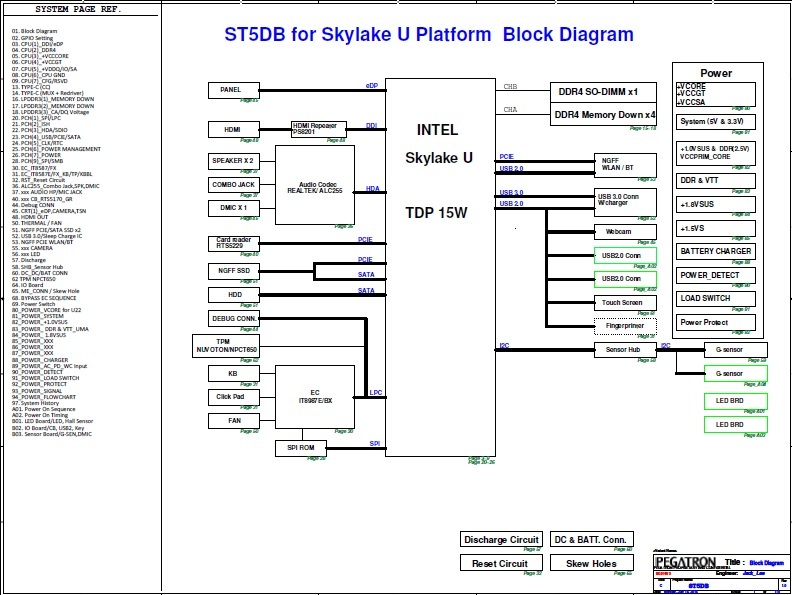Click the diagram title ST5DB for Skylake U

coord(428,34)
